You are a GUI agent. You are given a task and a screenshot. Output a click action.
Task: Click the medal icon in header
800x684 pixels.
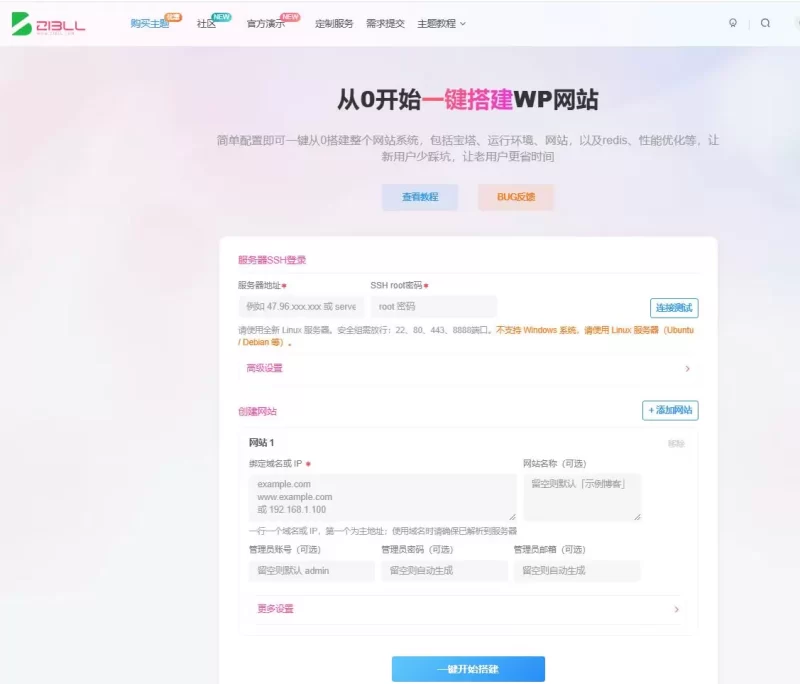[733, 23]
